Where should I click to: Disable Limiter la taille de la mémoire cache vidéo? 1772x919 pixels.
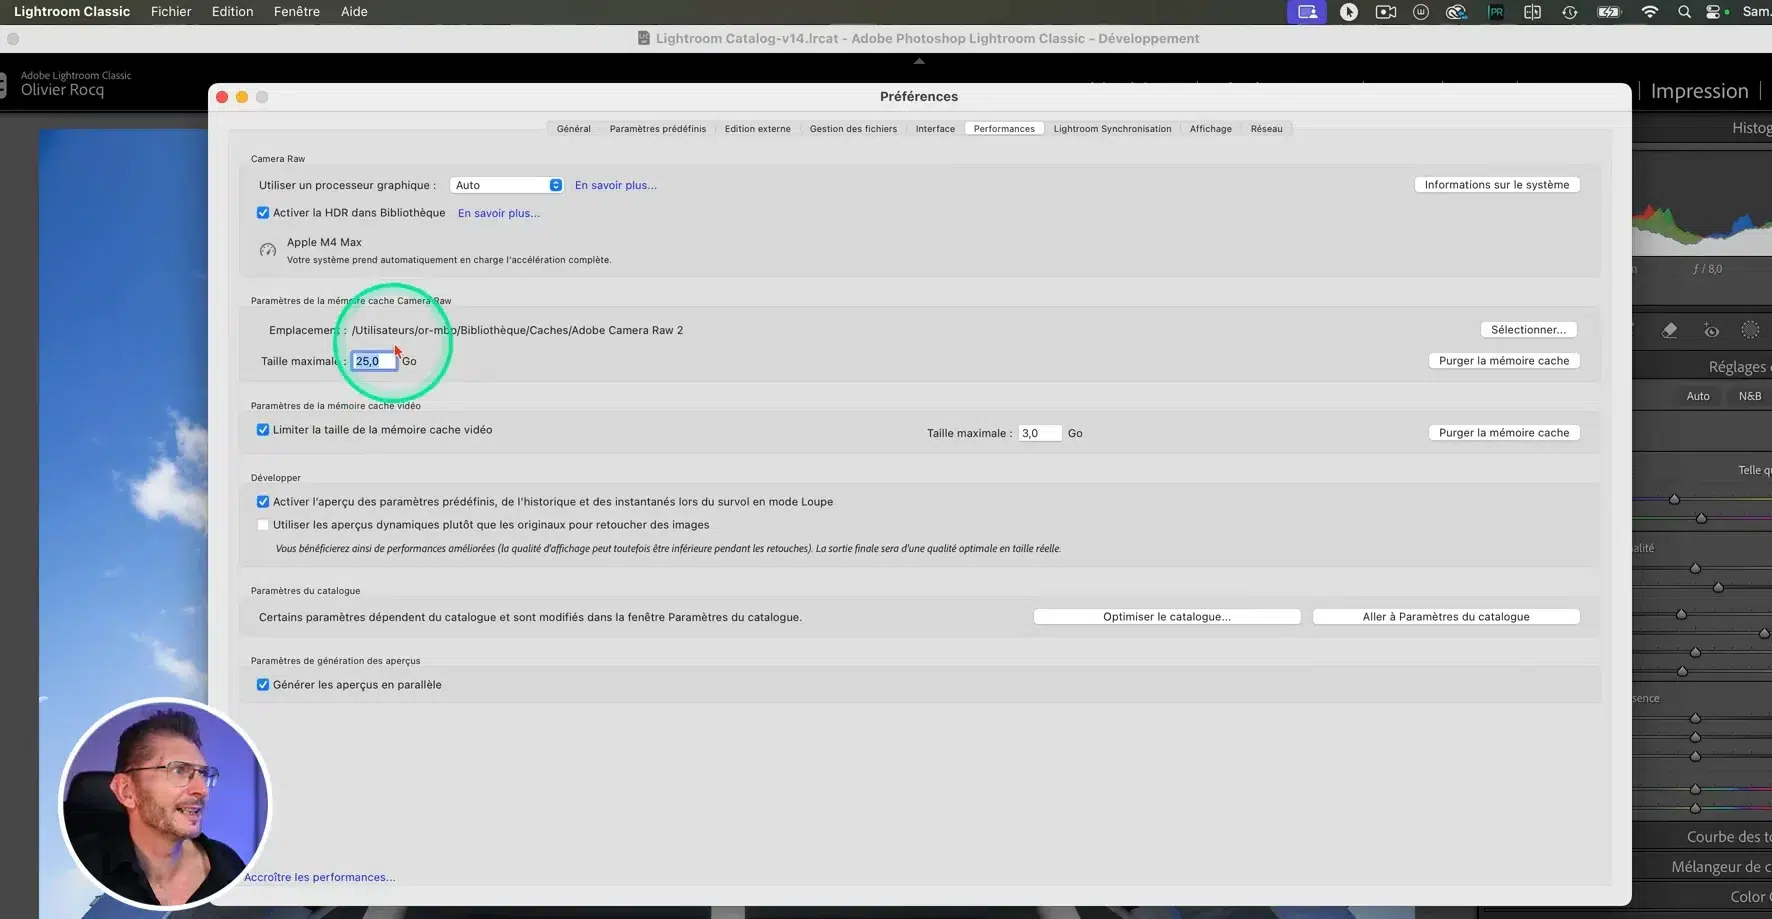[x=263, y=430]
